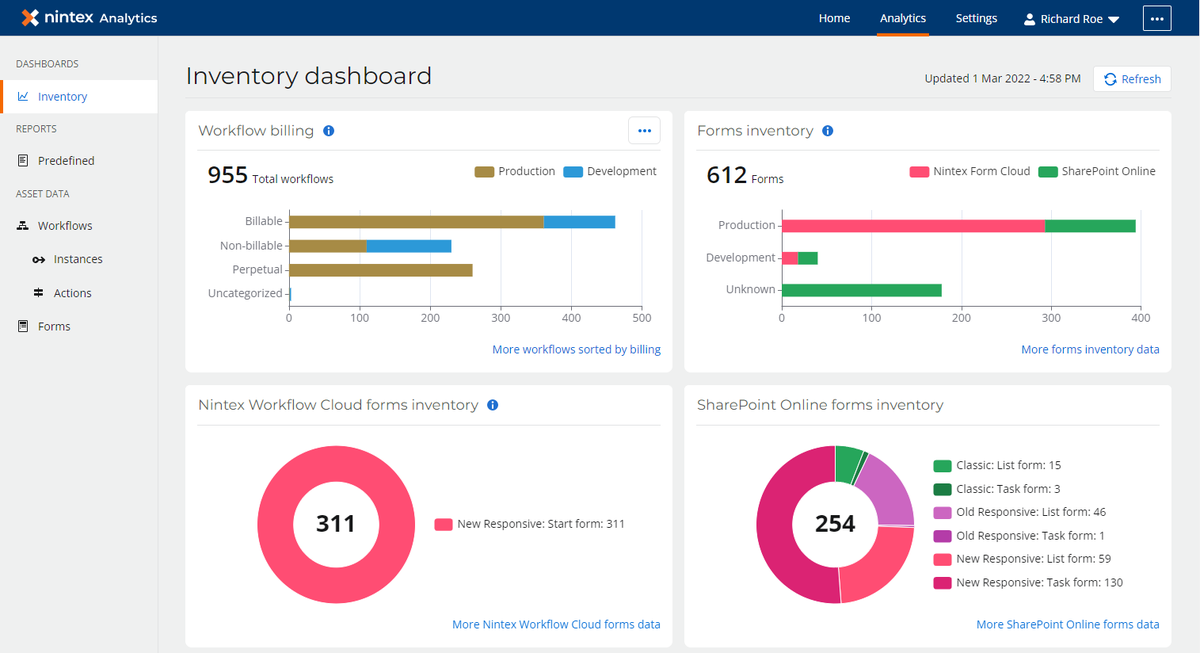Go to the Home tab
Viewport: 1200px width, 653px height.
coord(834,18)
